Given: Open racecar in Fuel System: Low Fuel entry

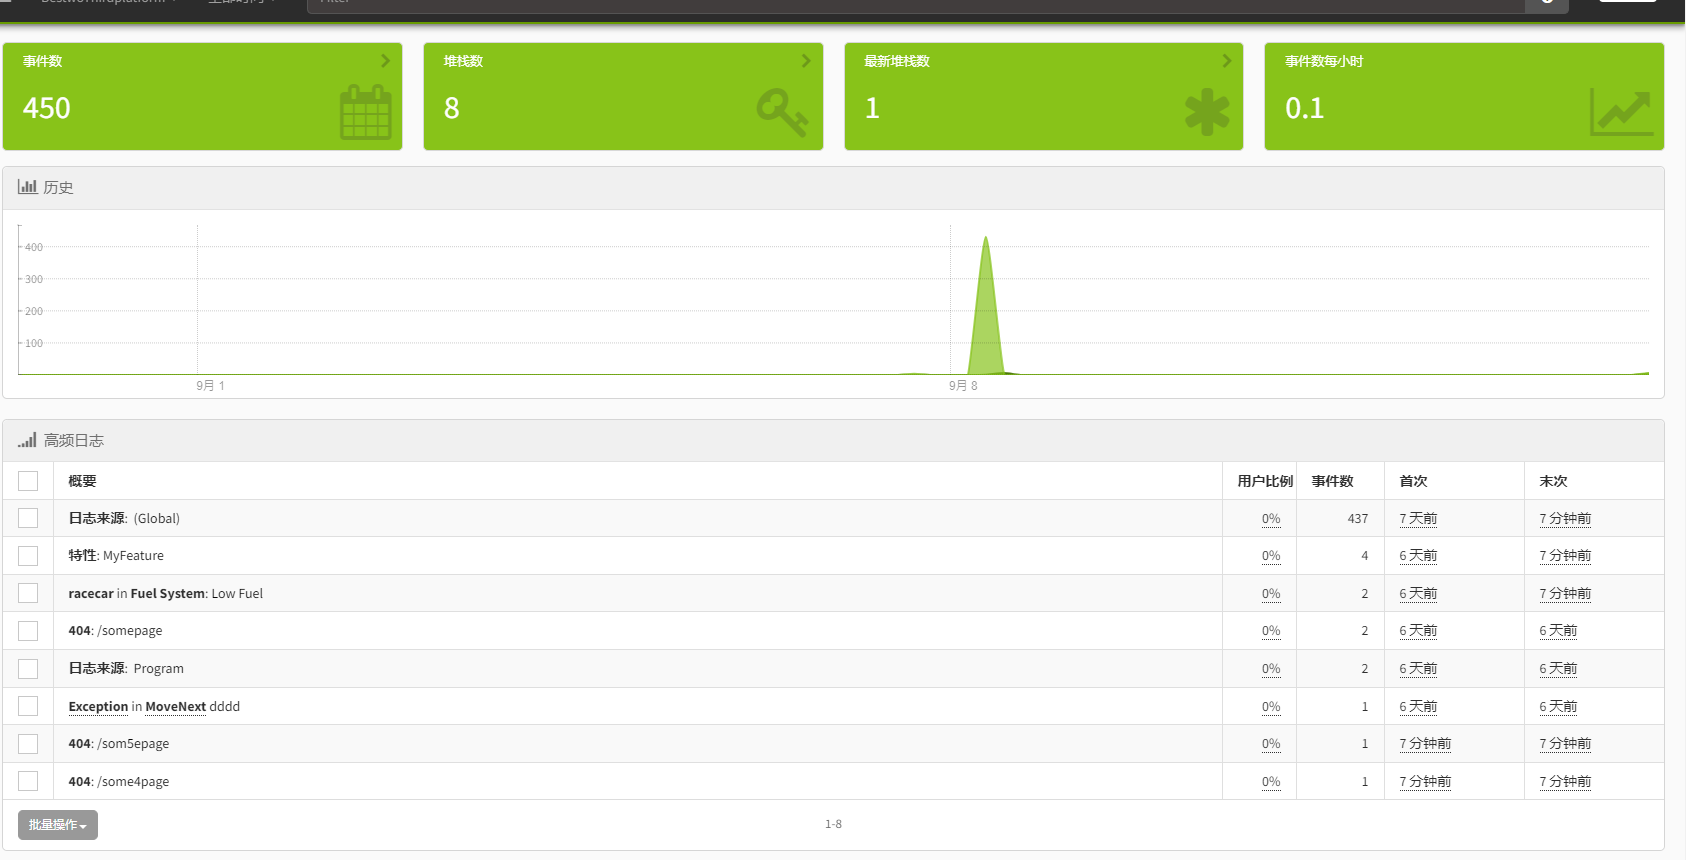Looking at the screenshot, I should tap(166, 593).
